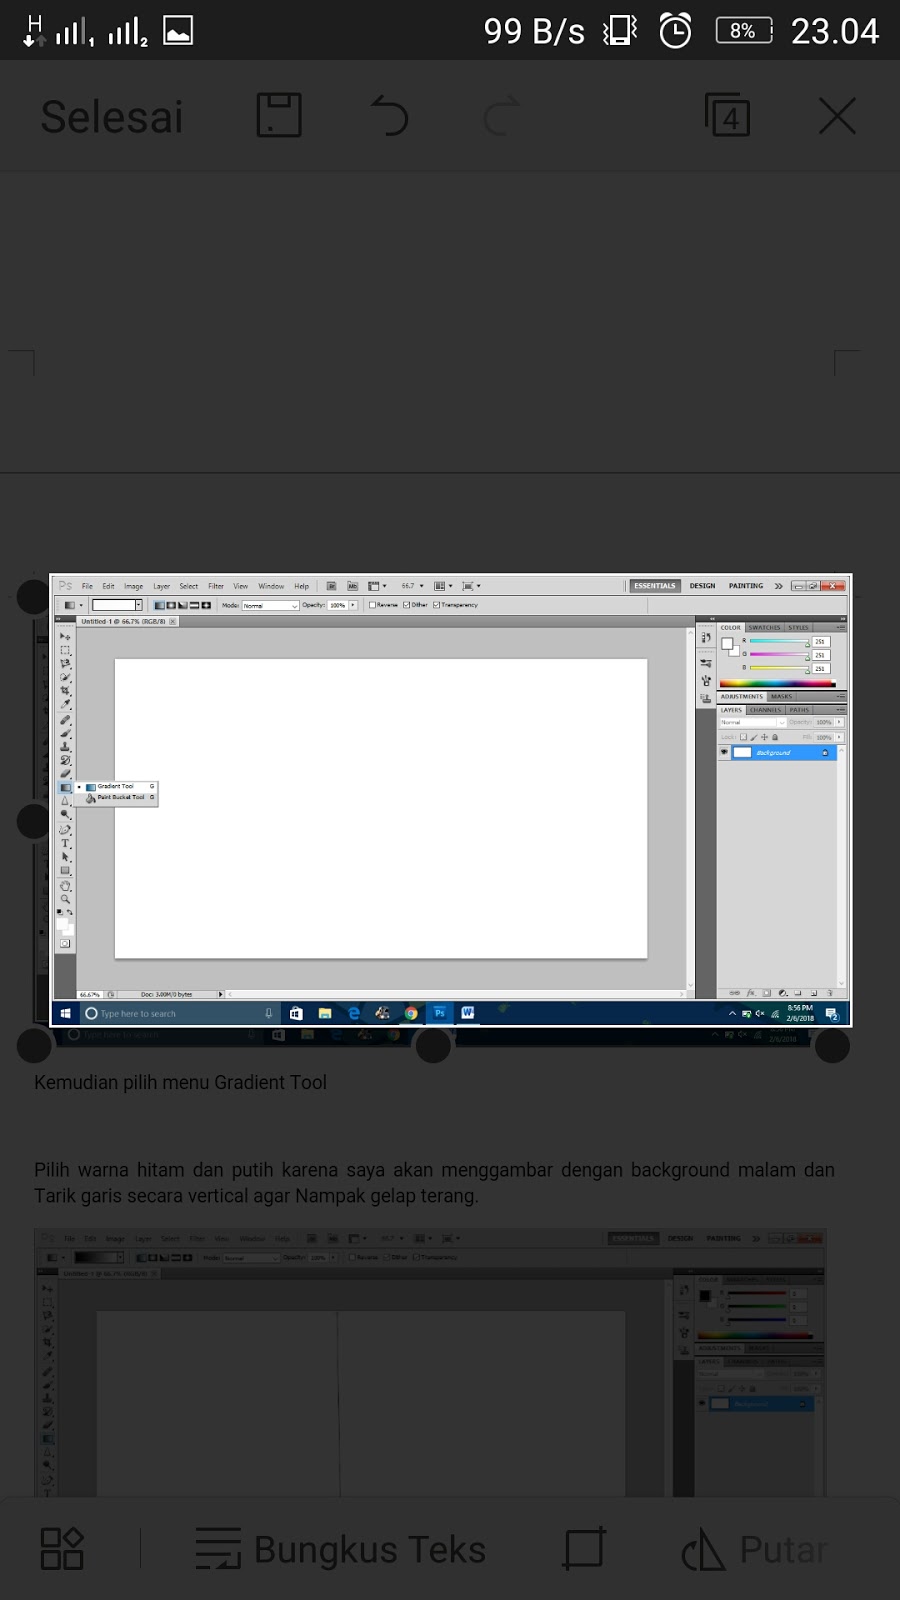Tap Putar to rotate the image
900x1600 pixels.
pos(755,1550)
